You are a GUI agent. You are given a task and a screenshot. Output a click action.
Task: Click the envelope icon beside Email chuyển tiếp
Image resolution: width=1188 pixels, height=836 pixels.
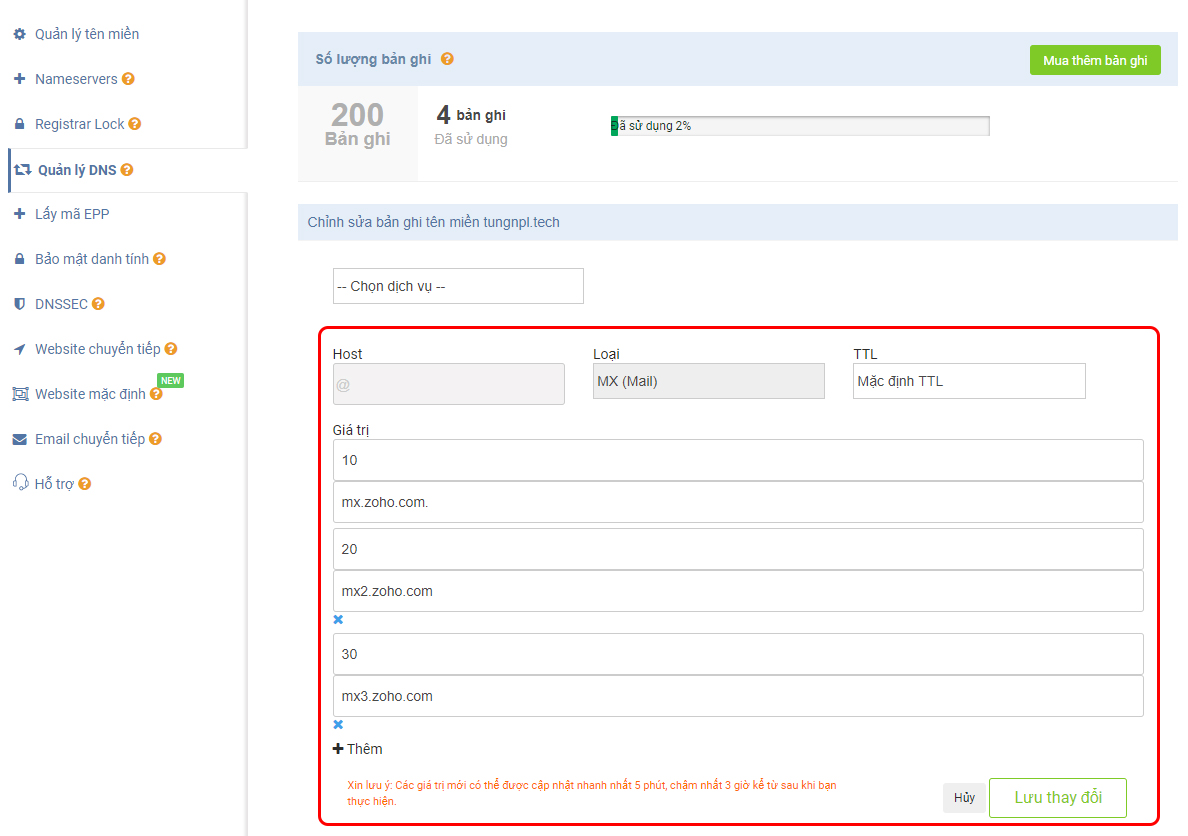click(20, 440)
